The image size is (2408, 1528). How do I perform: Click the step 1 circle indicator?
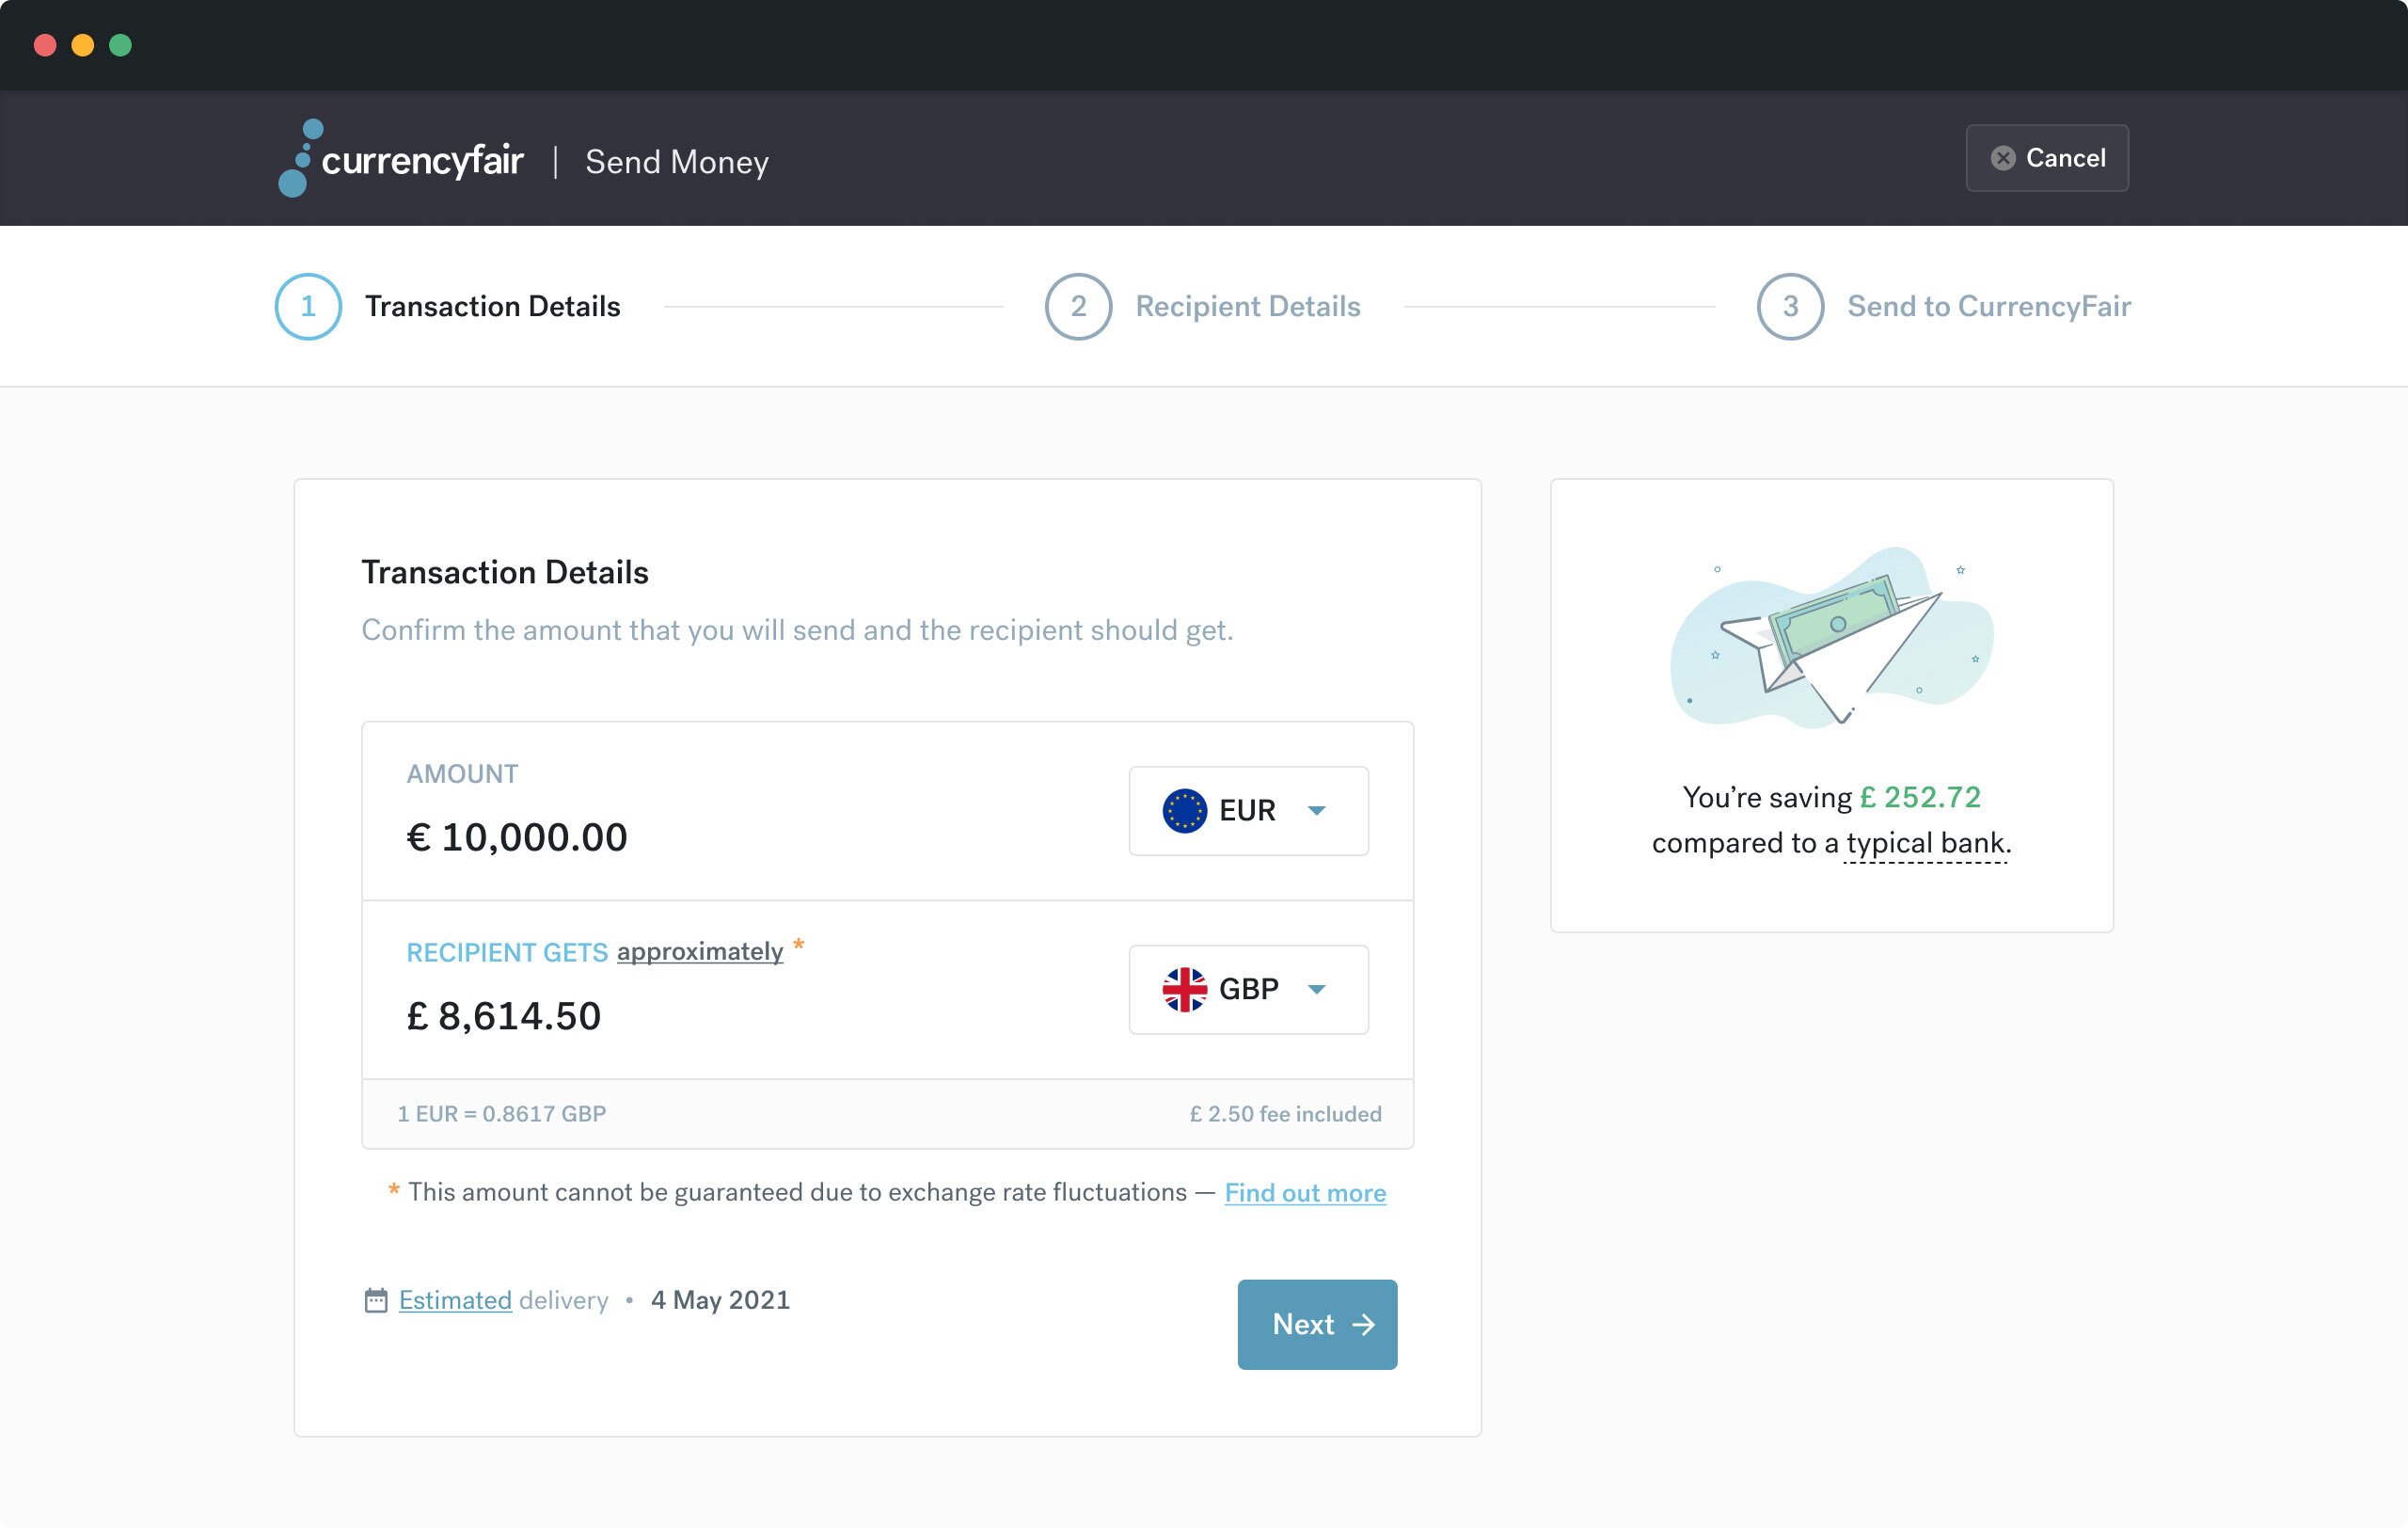[308, 306]
